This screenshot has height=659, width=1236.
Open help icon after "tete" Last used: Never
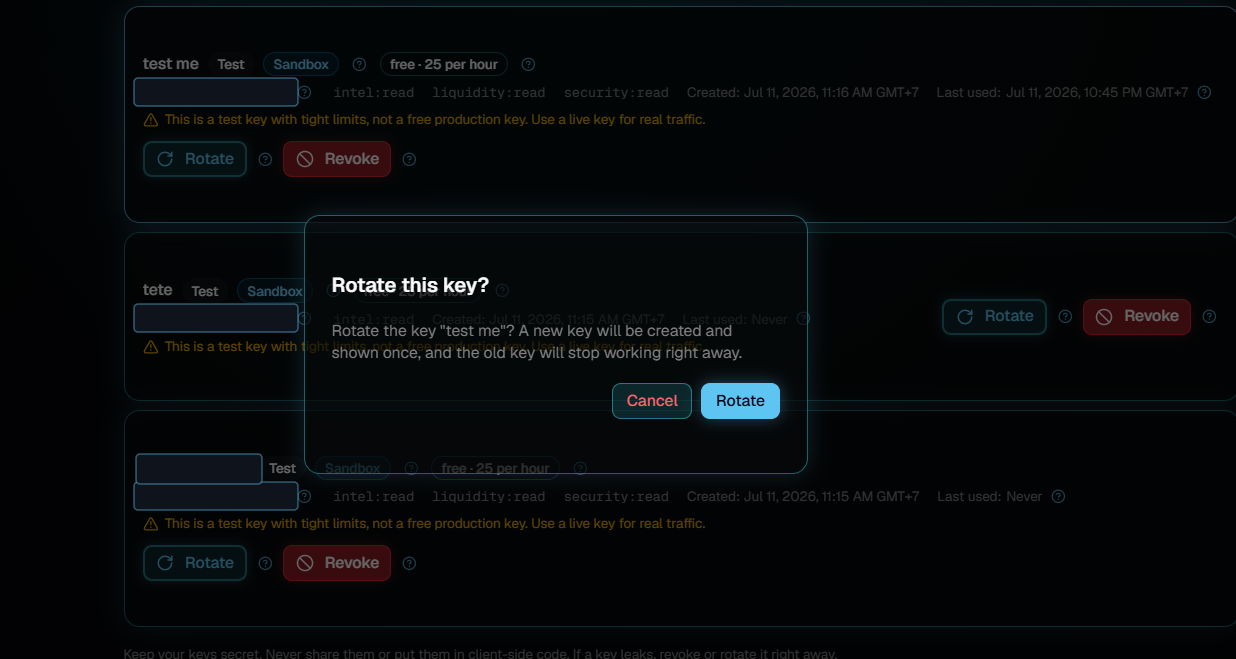(803, 319)
